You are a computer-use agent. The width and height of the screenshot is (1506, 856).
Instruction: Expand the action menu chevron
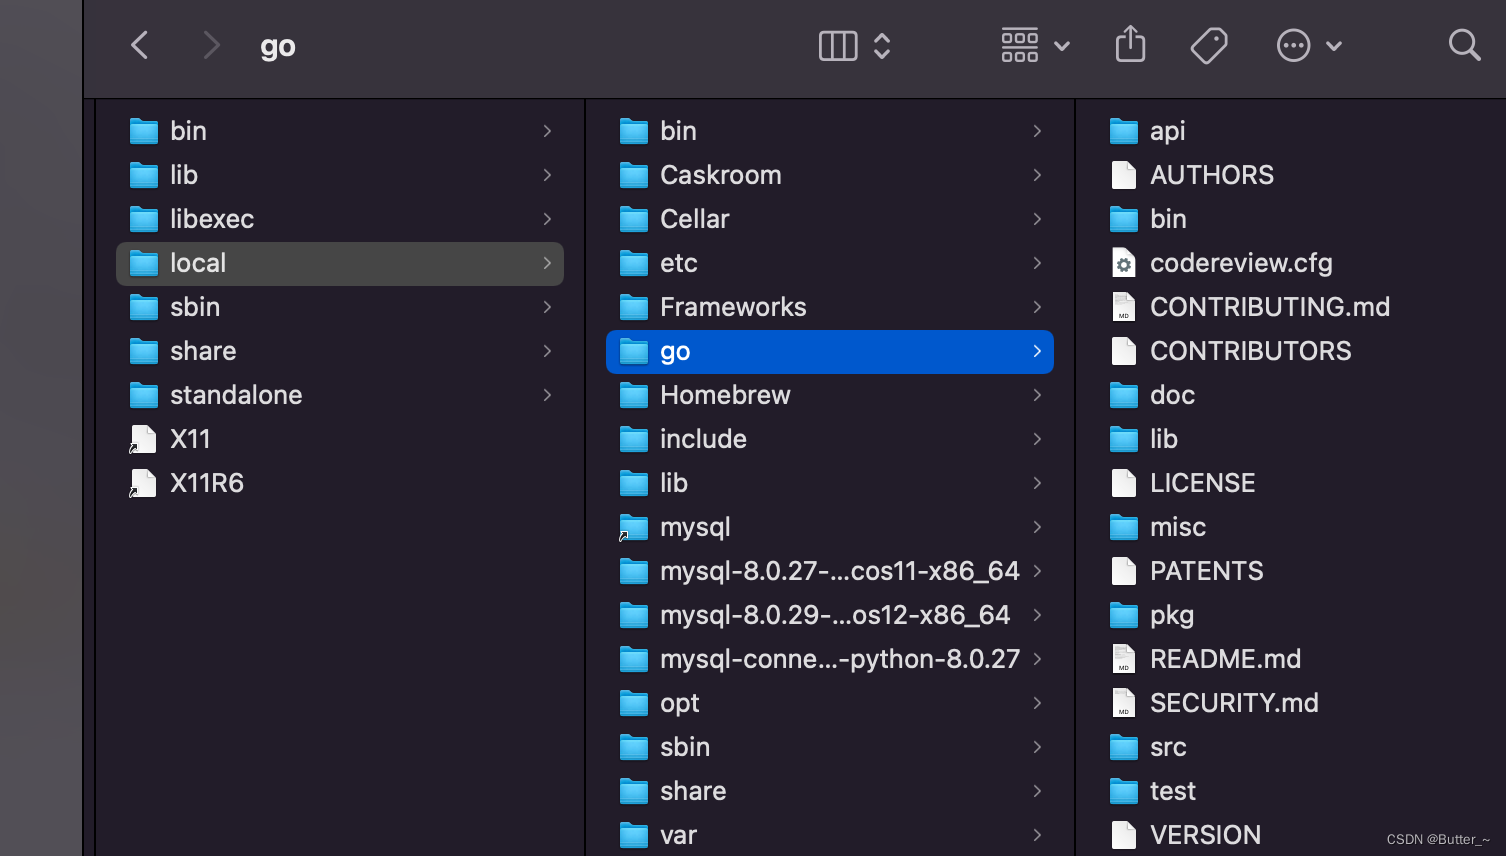(x=1334, y=46)
